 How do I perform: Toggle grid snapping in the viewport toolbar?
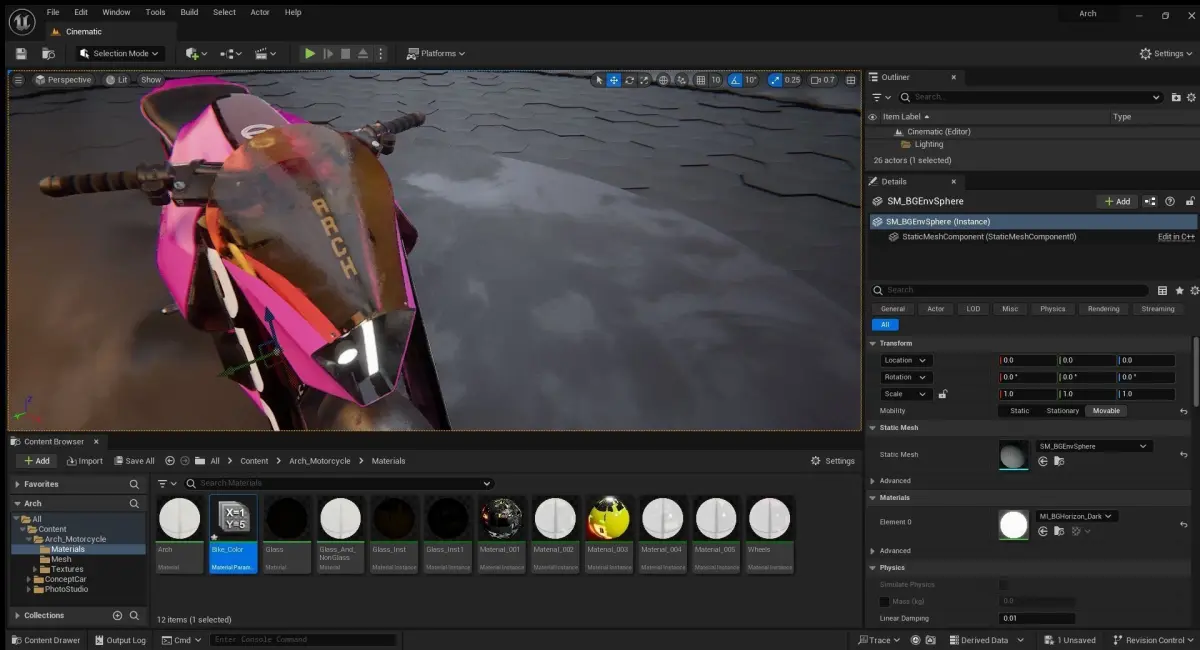[701, 80]
